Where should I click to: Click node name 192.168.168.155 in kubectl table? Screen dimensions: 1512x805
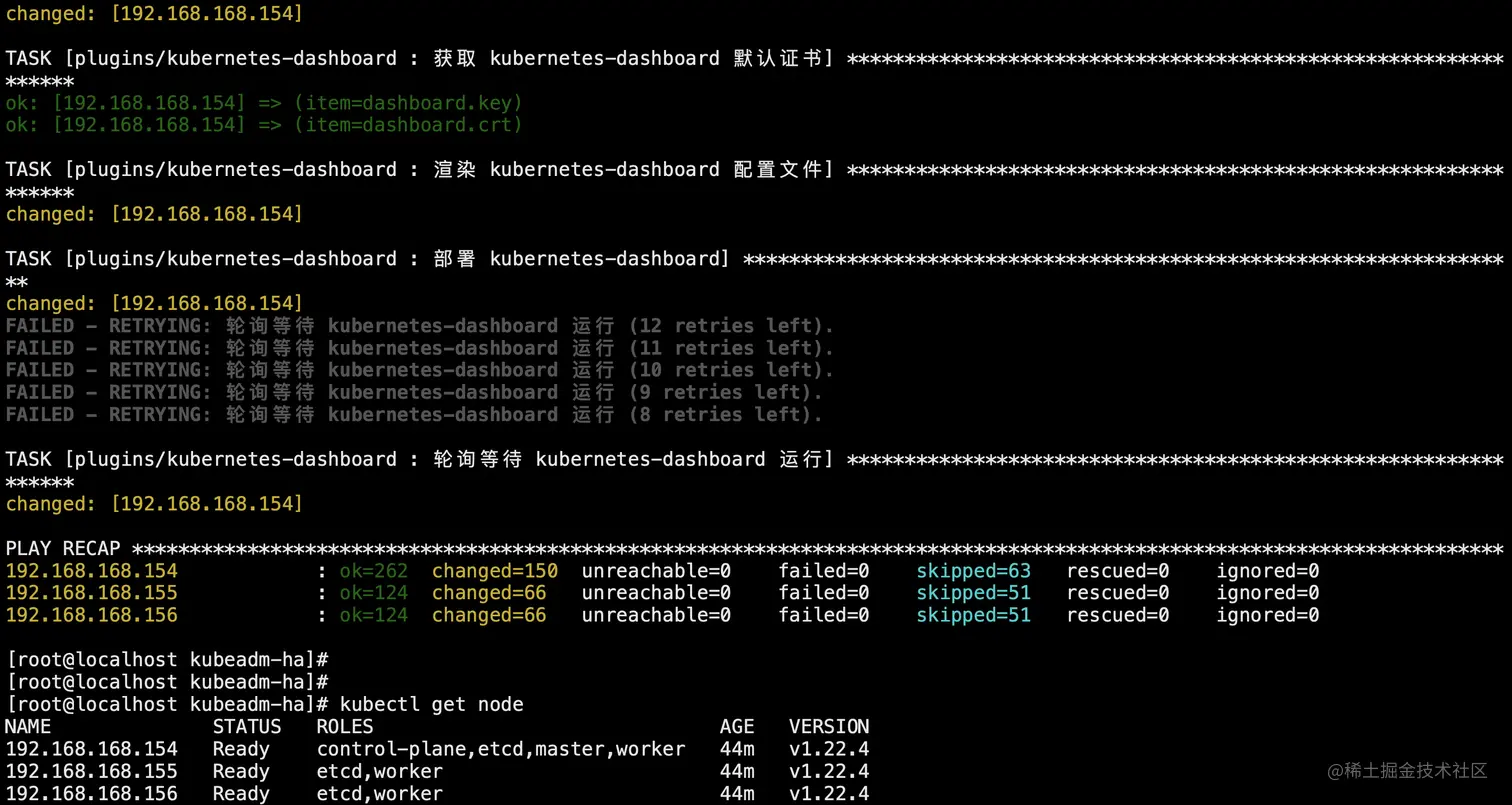point(92,771)
